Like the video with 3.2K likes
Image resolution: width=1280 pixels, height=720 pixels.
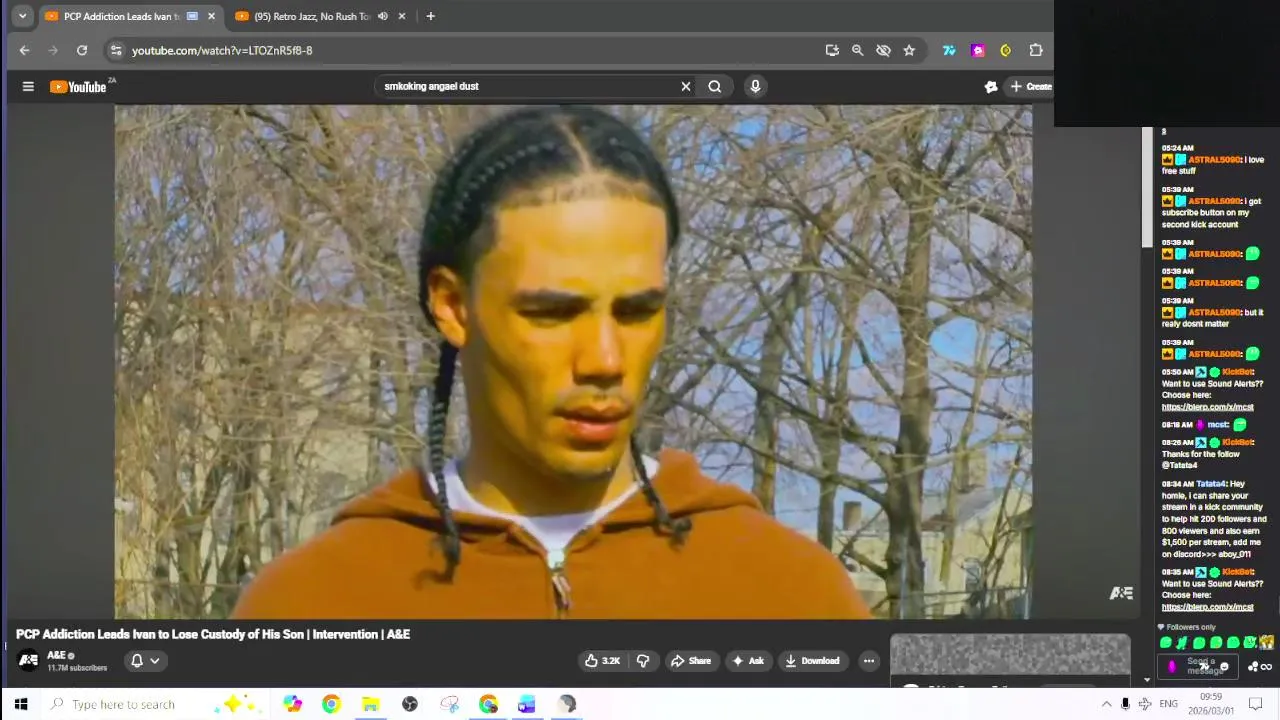[603, 660]
